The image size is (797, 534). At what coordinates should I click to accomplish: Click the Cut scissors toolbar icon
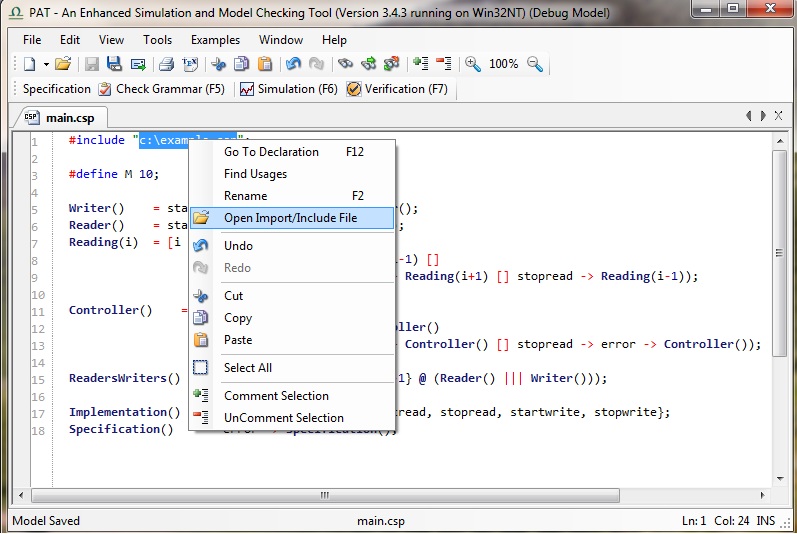pos(219,64)
